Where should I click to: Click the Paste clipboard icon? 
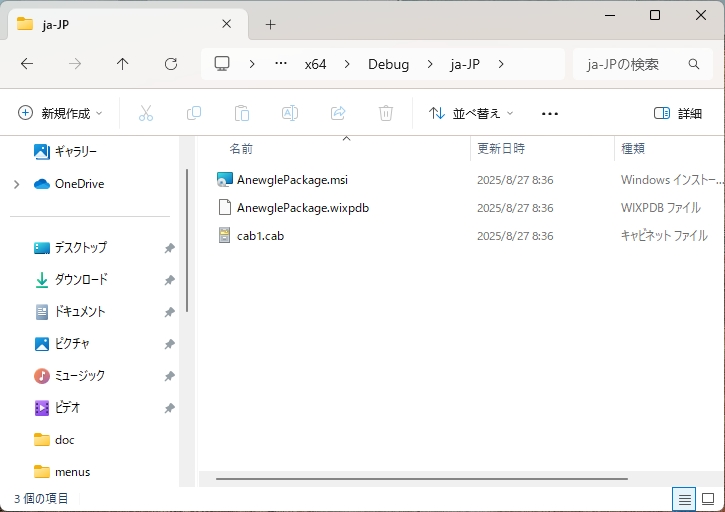pyautogui.click(x=241, y=113)
